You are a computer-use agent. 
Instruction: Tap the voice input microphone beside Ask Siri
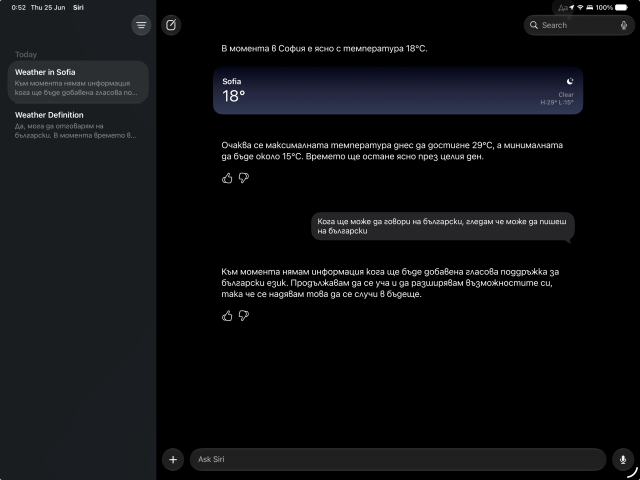623,460
